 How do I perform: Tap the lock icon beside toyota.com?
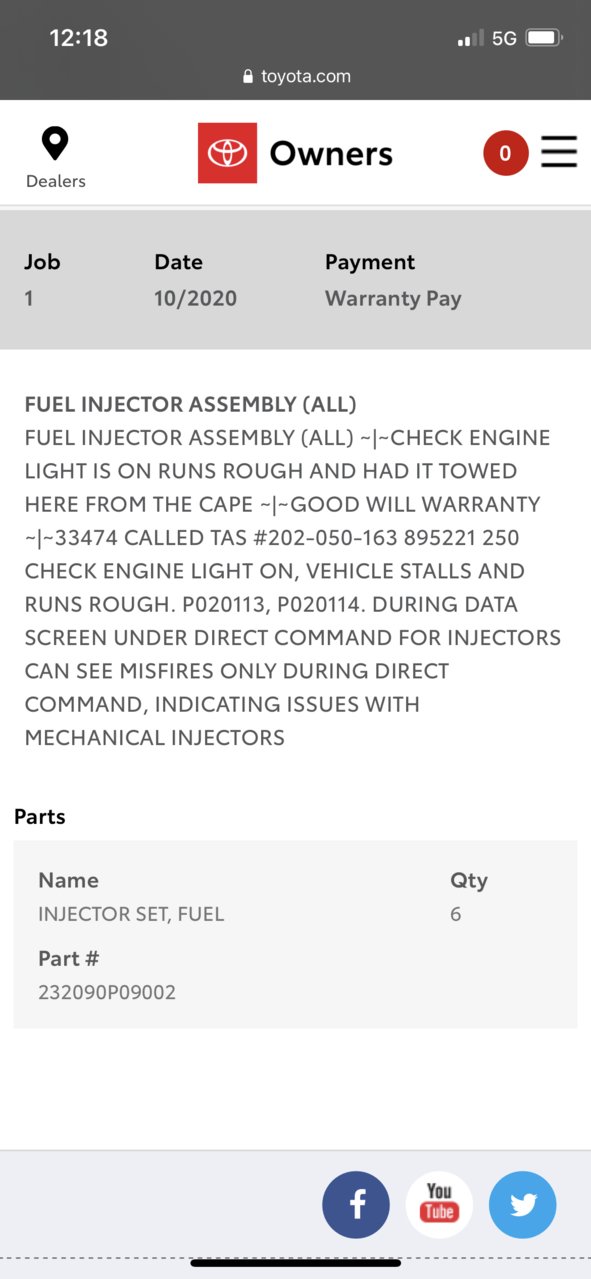[248, 77]
